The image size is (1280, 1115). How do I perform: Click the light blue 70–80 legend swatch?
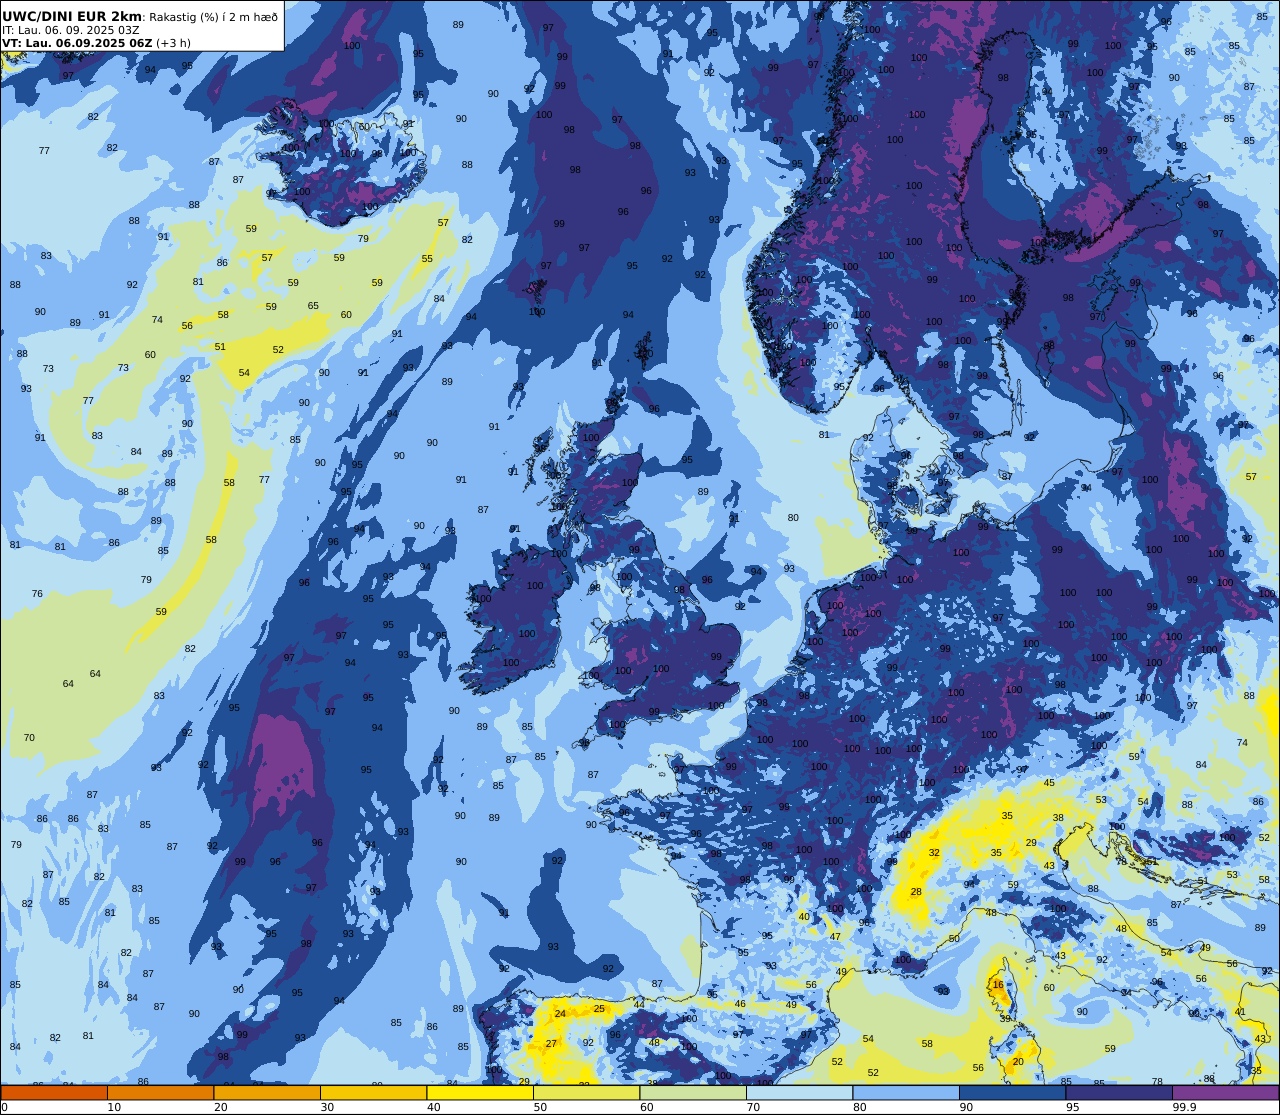point(799,1093)
